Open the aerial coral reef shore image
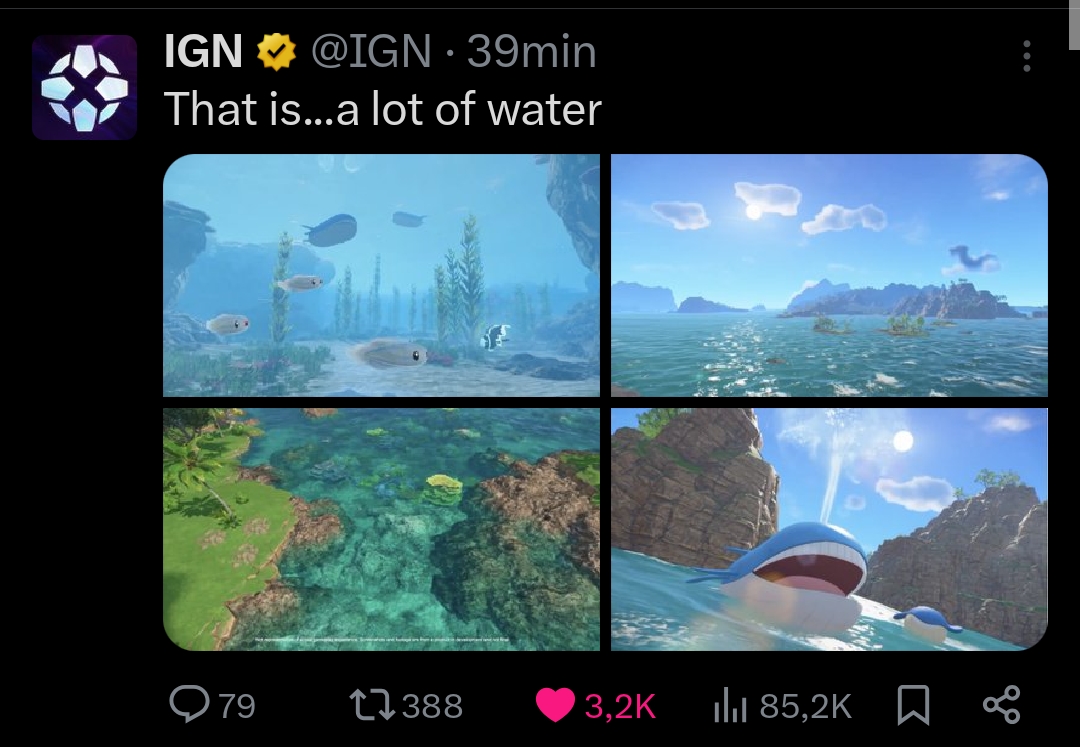This screenshot has height=747, width=1080. pyautogui.click(x=381, y=529)
